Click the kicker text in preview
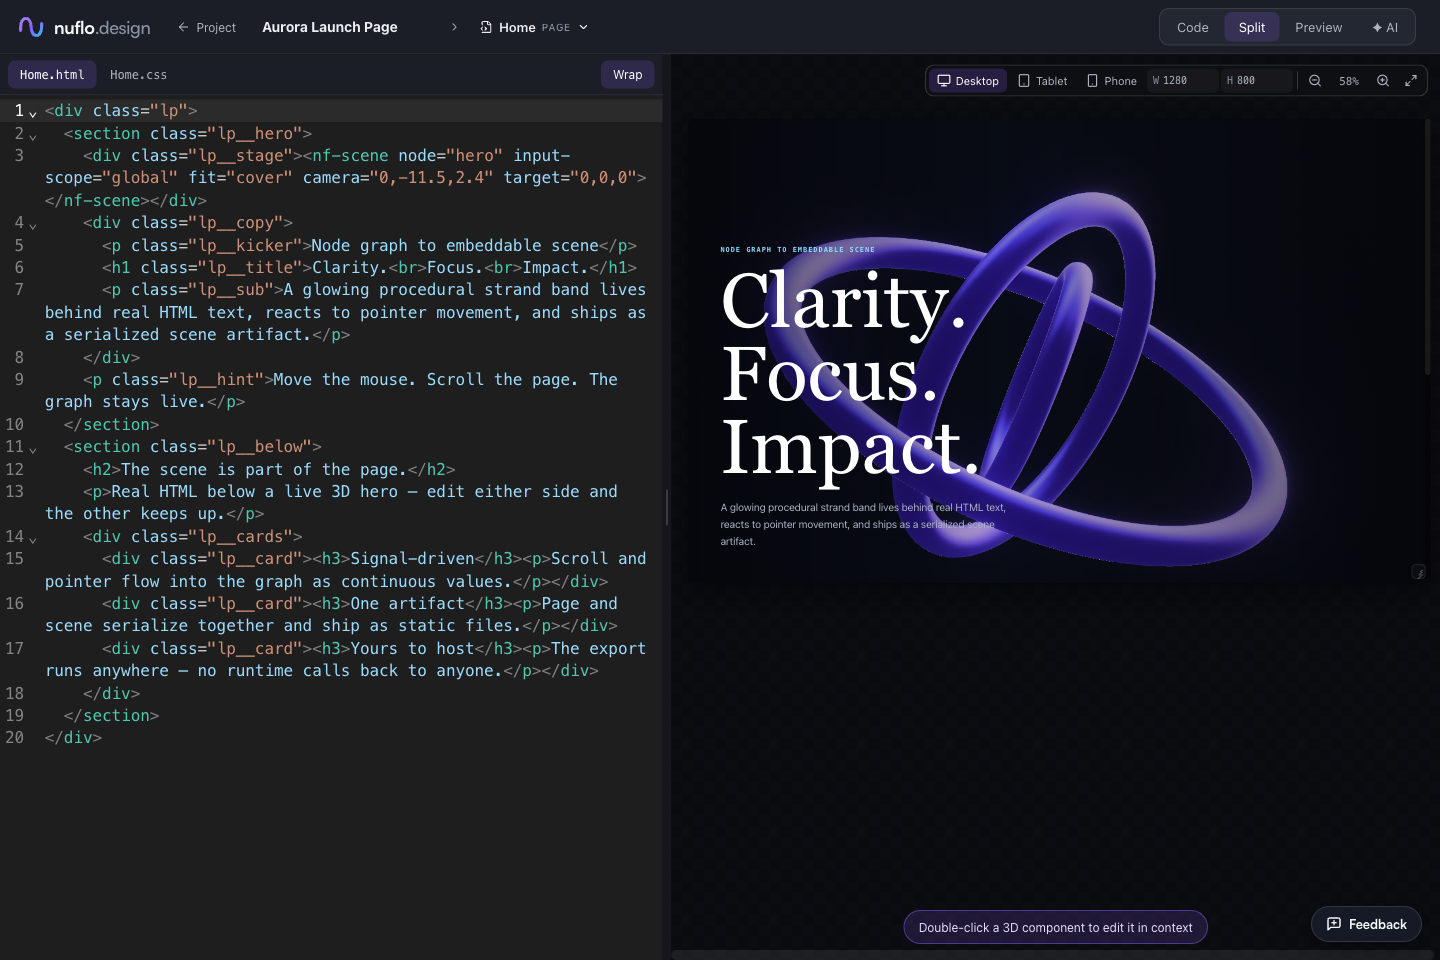 [x=797, y=250]
